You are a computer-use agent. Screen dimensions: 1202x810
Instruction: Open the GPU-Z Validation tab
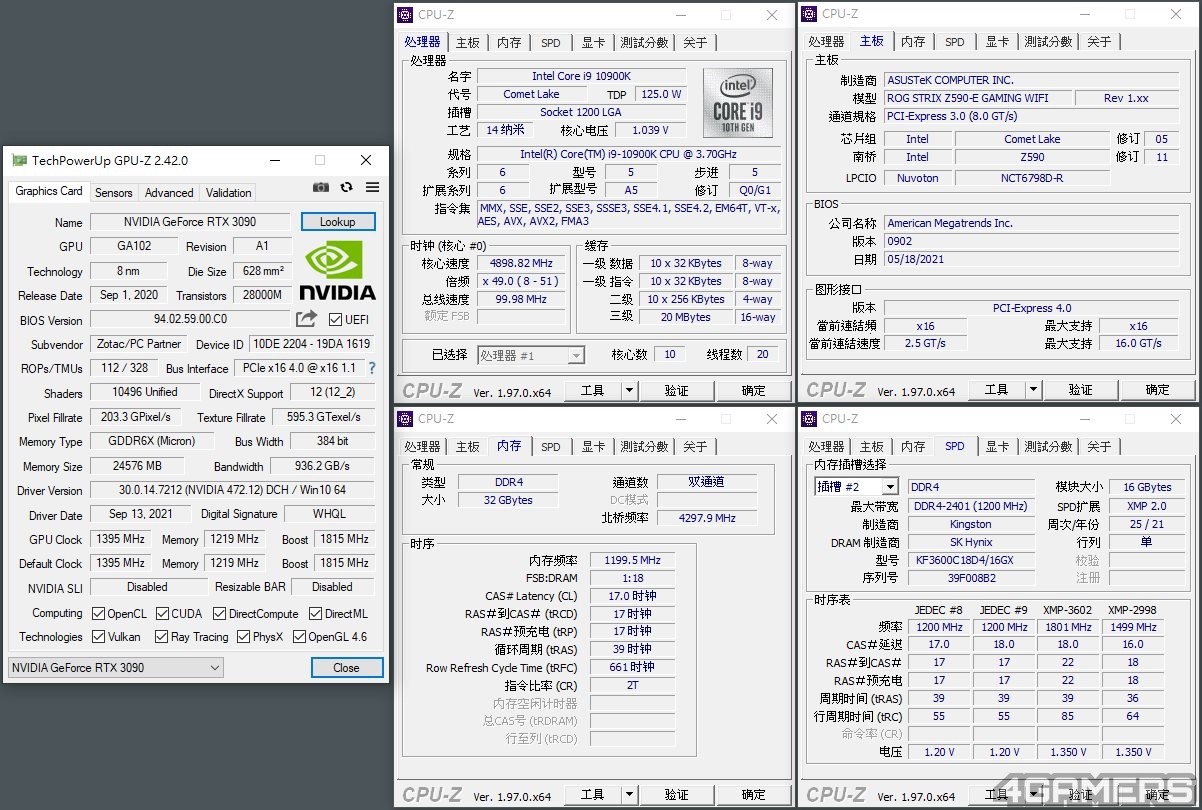(x=229, y=193)
